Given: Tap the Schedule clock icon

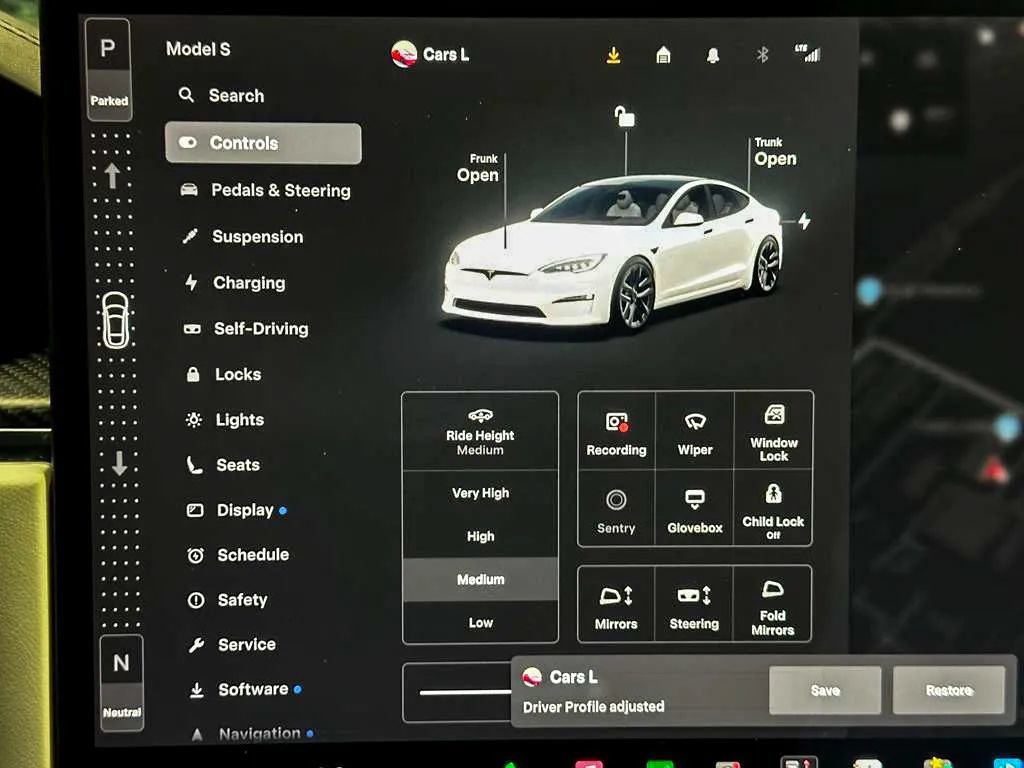Looking at the screenshot, I should pyautogui.click(x=195, y=555).
